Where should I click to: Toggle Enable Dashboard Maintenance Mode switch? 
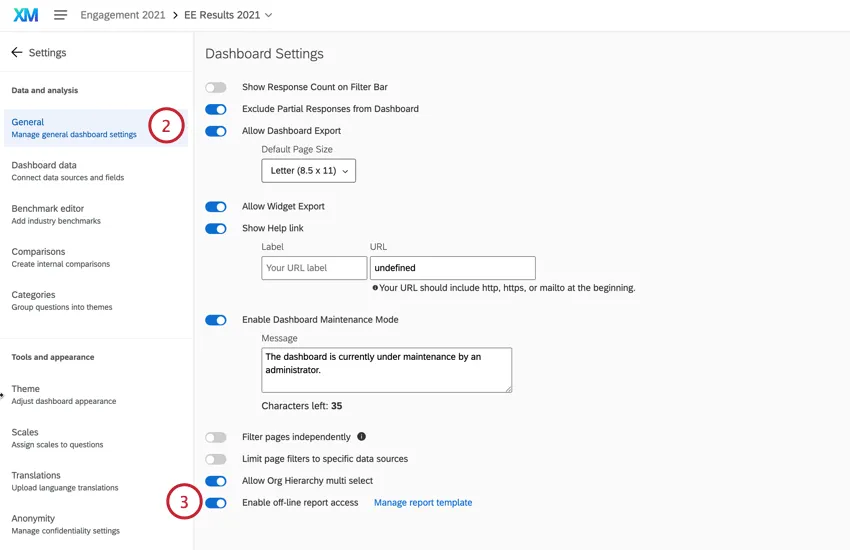click(215, 320)
